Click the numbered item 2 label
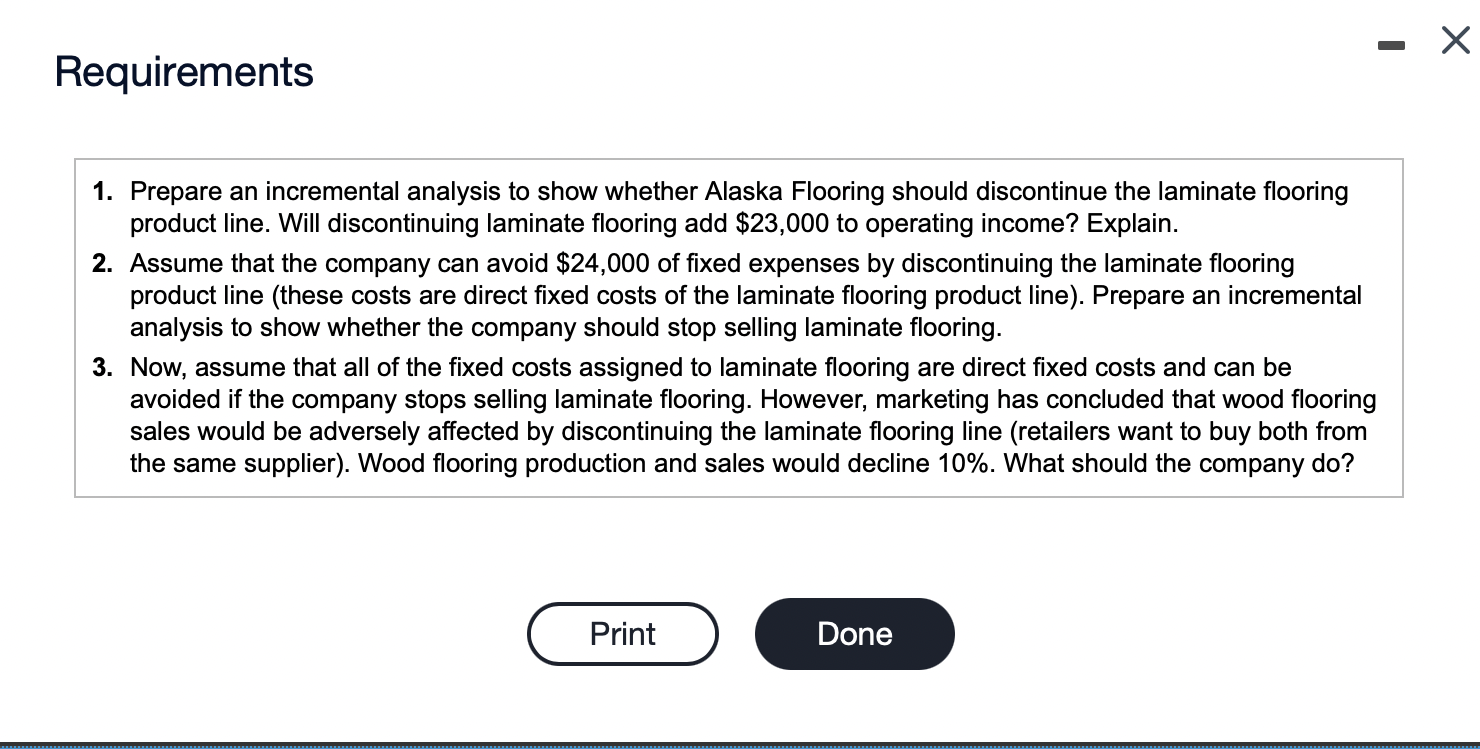Image resolution: width=1480 pixels, height=749 pixels. (x=101, y=263)
